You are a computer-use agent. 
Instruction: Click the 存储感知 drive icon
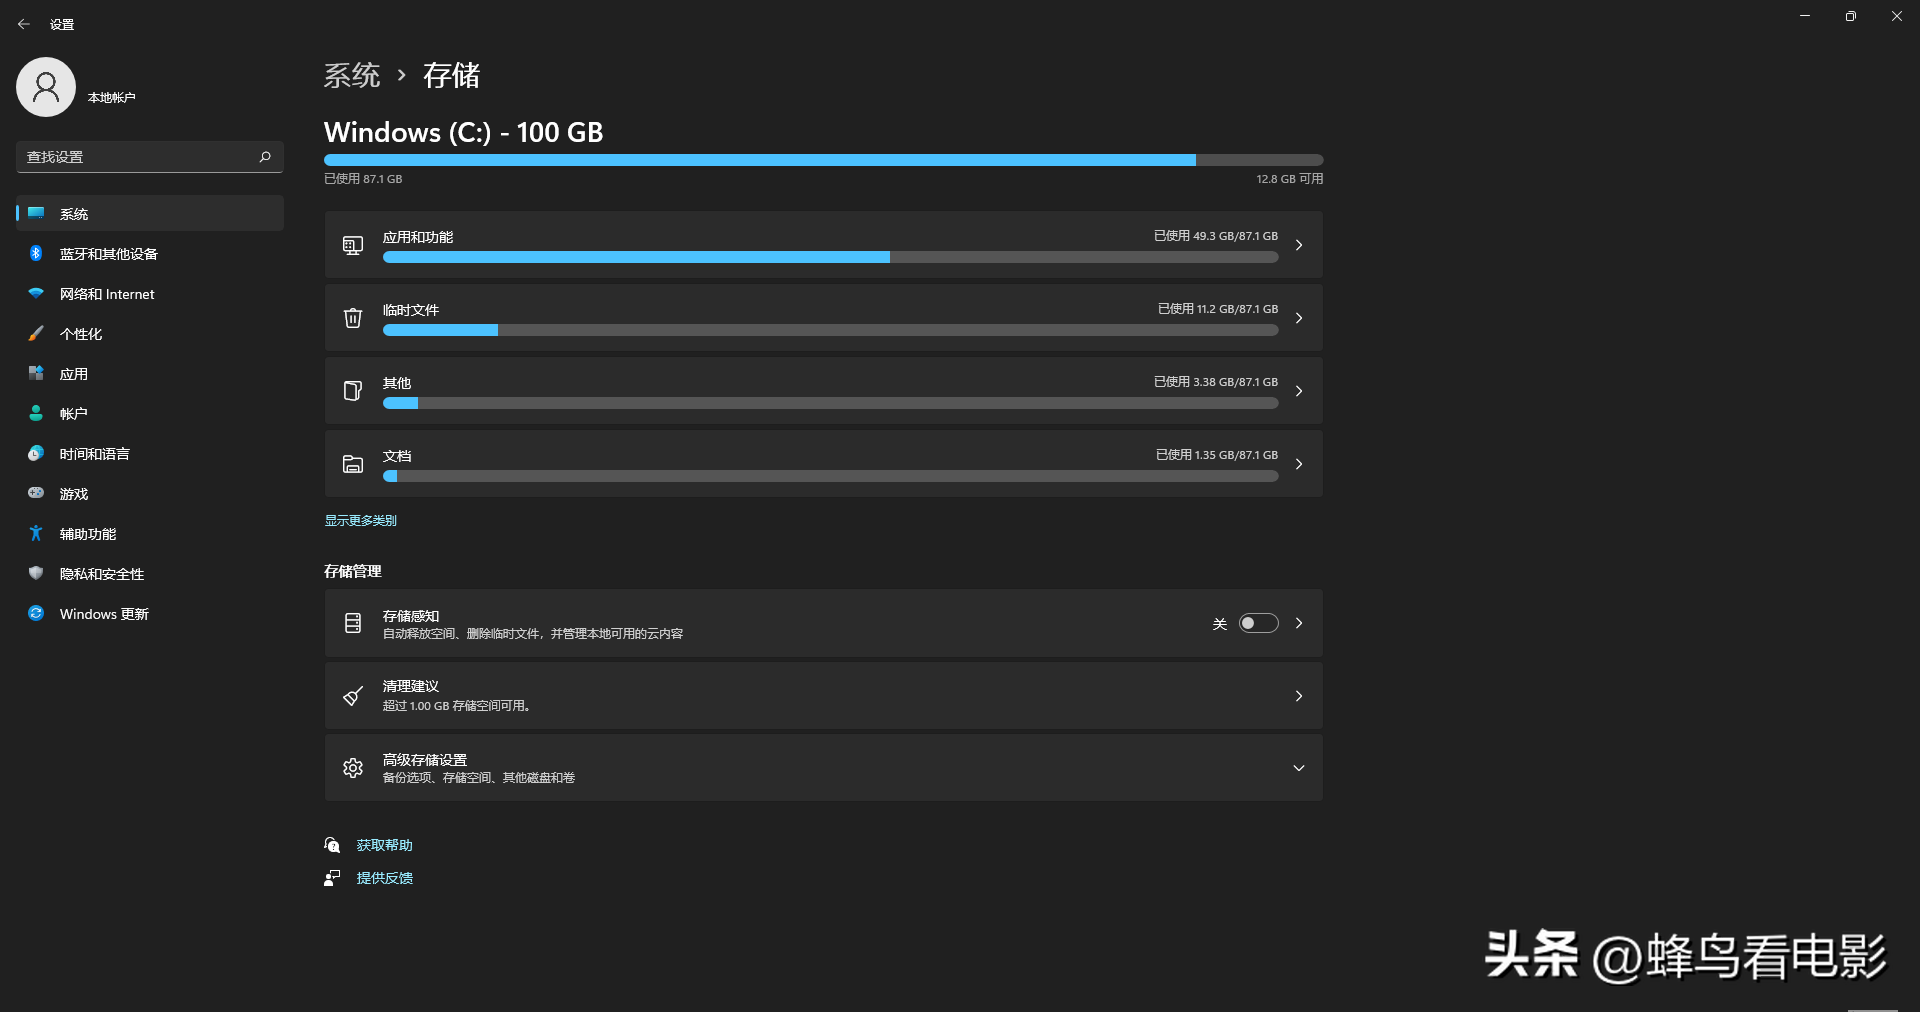coord(353,623)
